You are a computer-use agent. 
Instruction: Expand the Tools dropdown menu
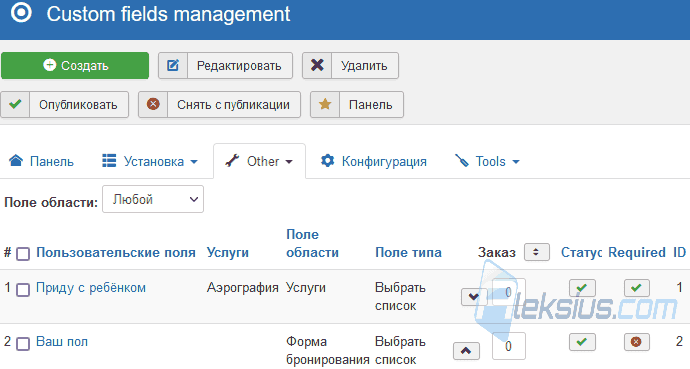click(487, 161)
